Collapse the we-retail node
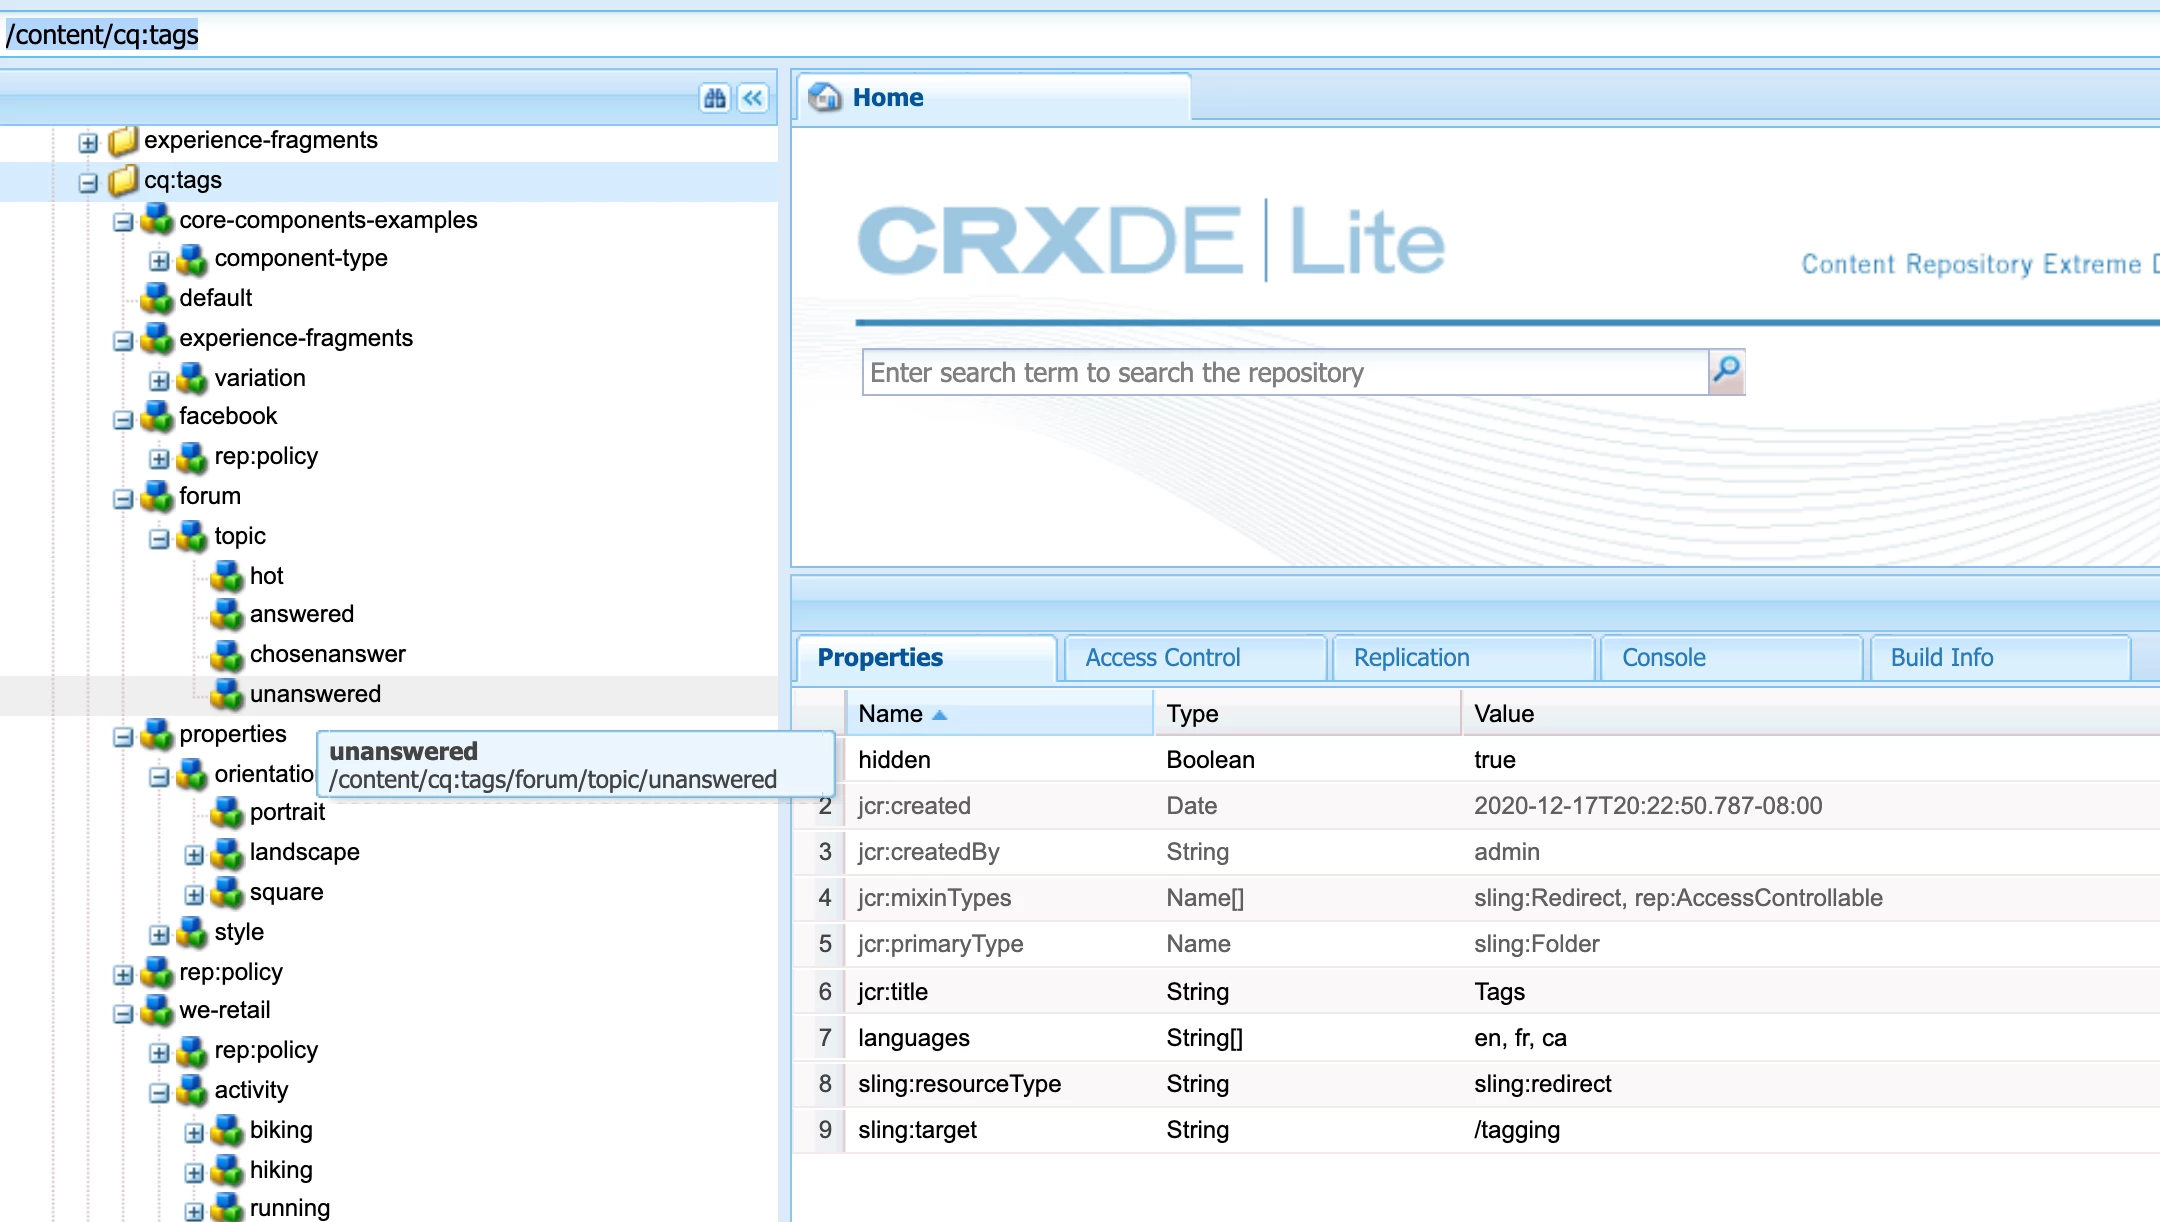Screen dimensions: 2160x1222 123,1012
